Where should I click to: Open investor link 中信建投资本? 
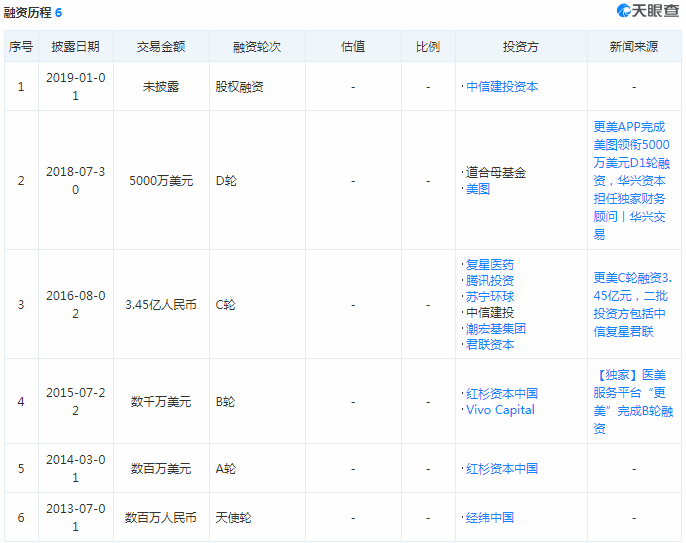coord(502,87)
